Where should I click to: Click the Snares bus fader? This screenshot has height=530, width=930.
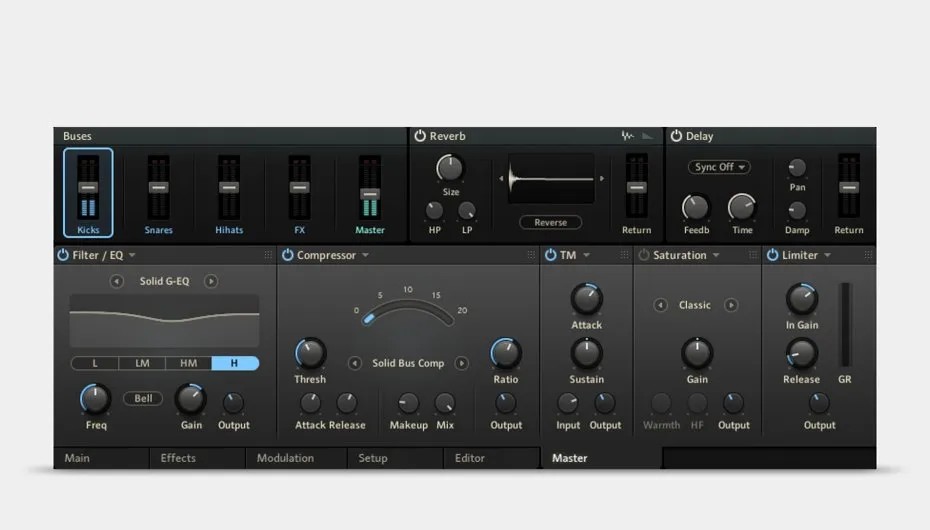[158, 188]
